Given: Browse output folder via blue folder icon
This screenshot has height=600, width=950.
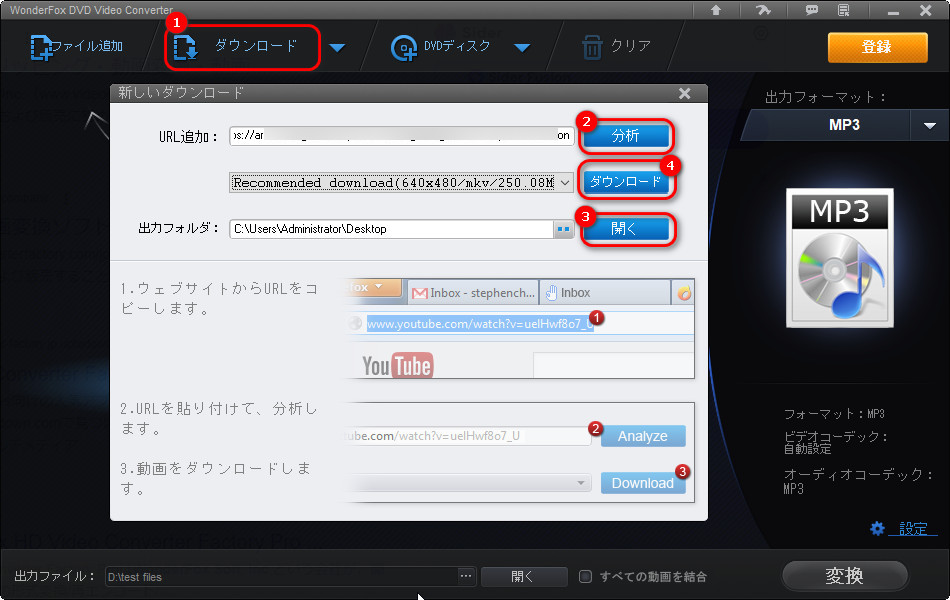Looking at the screenshot, I should coord(563,229).
